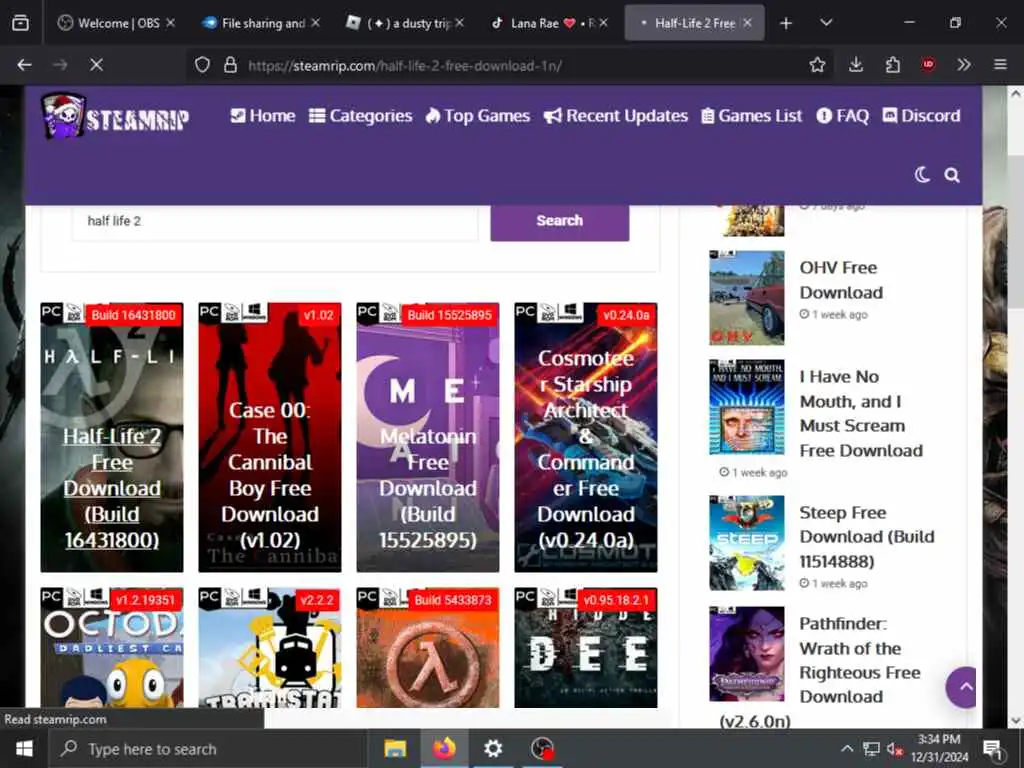1024x768 pixels.
Task: Open the Categories menu
Action: tap(360, 116)
